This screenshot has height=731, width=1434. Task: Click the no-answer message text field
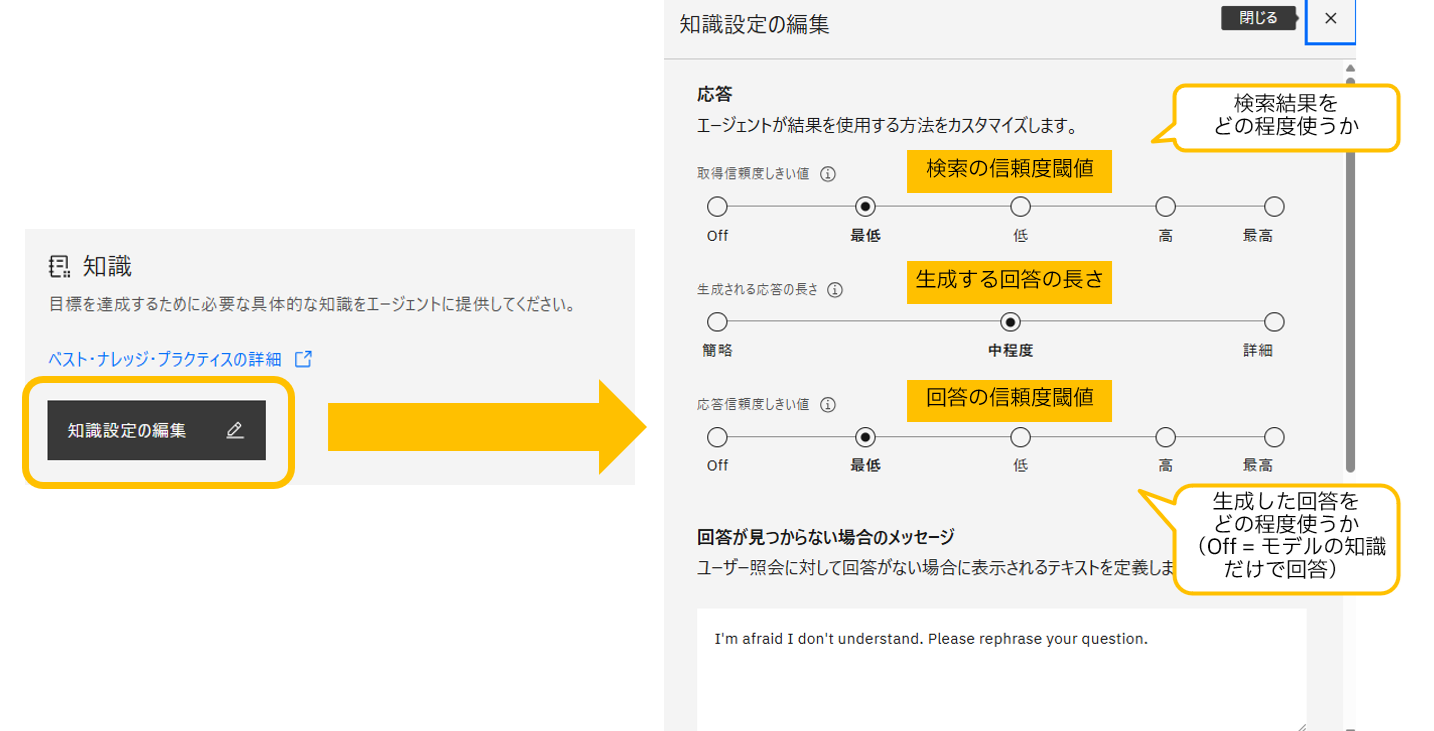coord(1001,668)
